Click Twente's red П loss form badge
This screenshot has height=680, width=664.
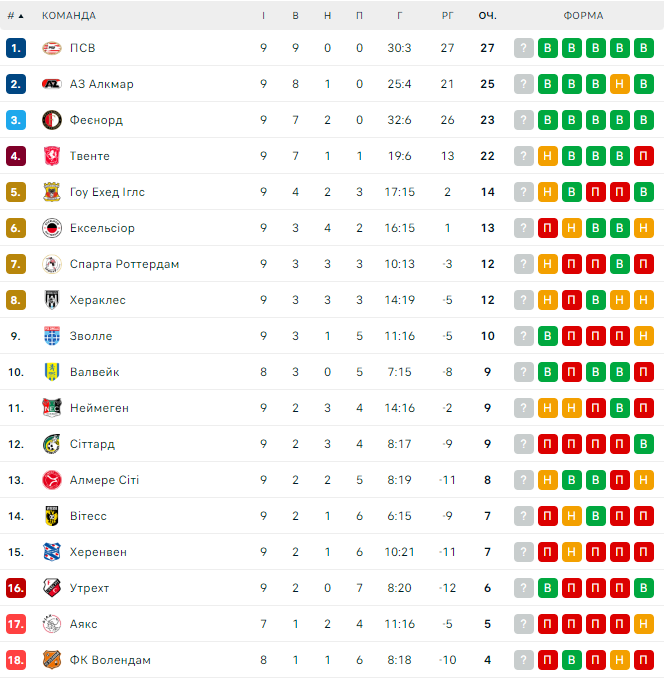643,156
